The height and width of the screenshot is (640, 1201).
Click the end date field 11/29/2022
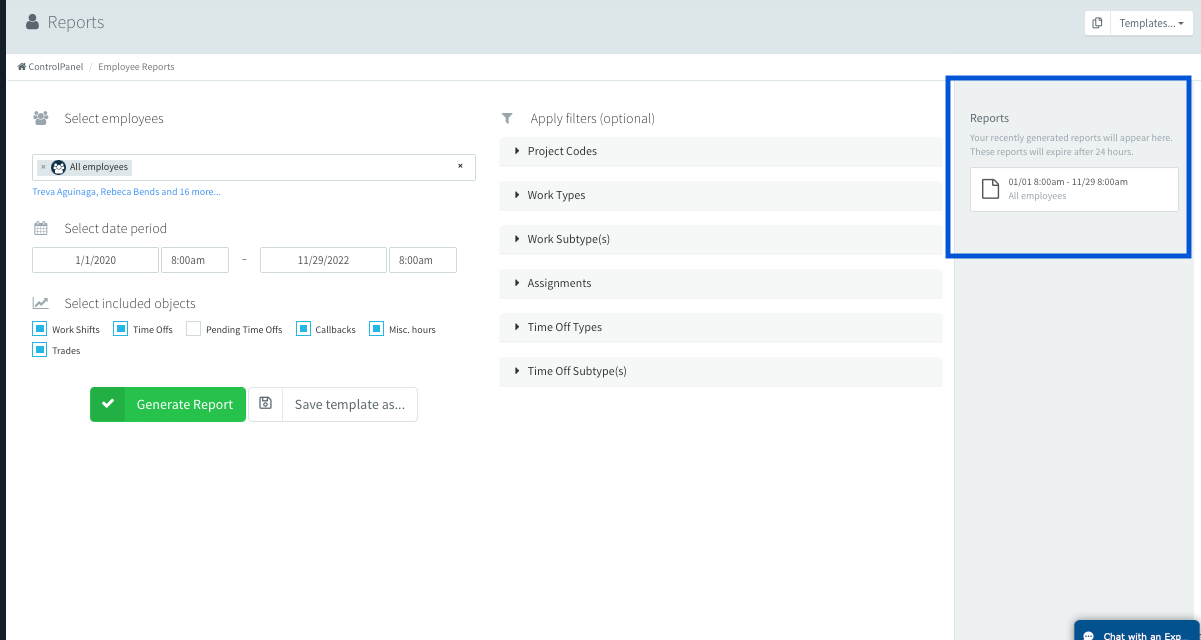point(323,260)
